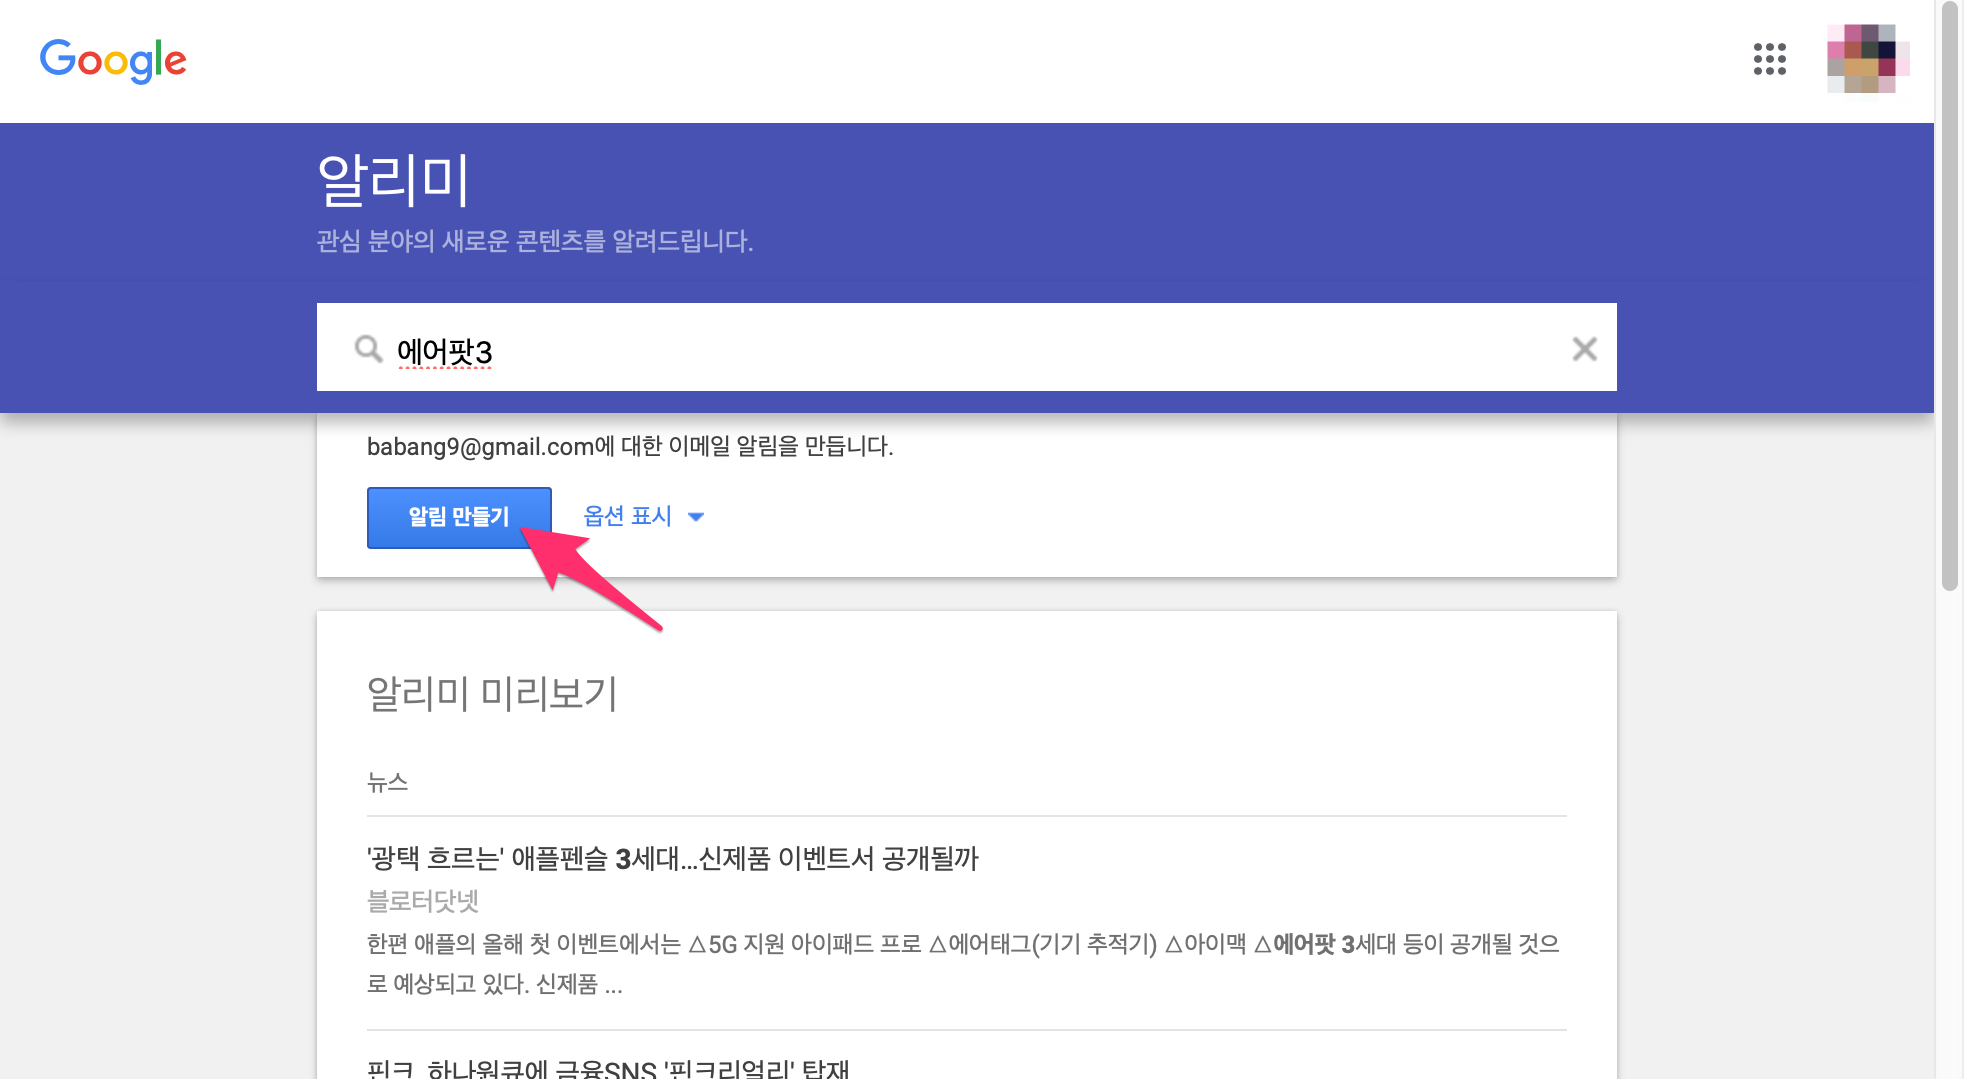Click the 뉴스 section label

point(387,782)
